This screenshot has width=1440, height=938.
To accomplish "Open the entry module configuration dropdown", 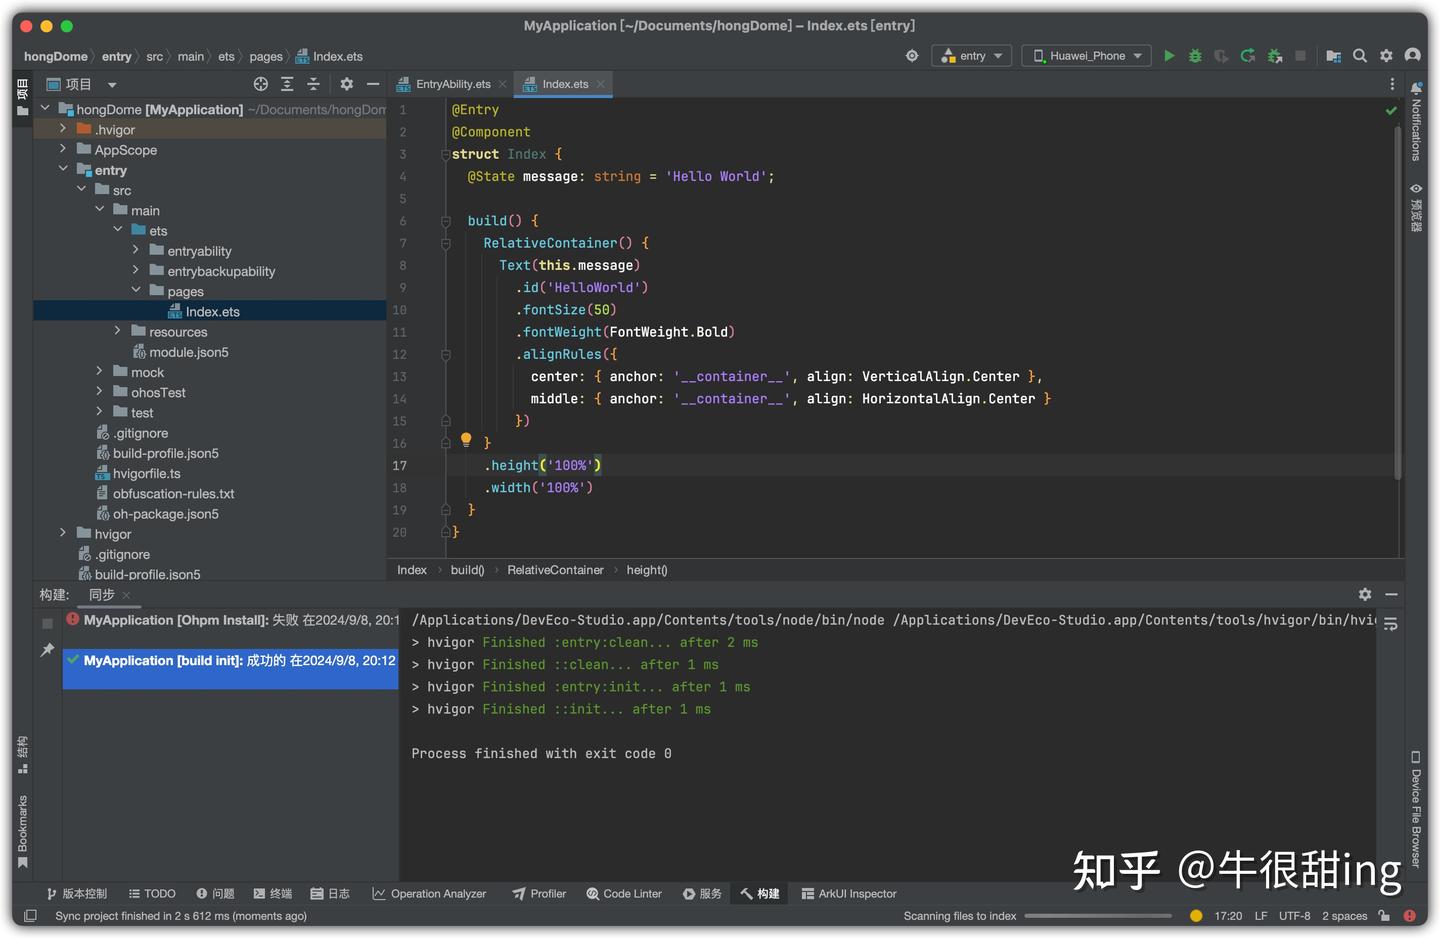I will 972,56.
